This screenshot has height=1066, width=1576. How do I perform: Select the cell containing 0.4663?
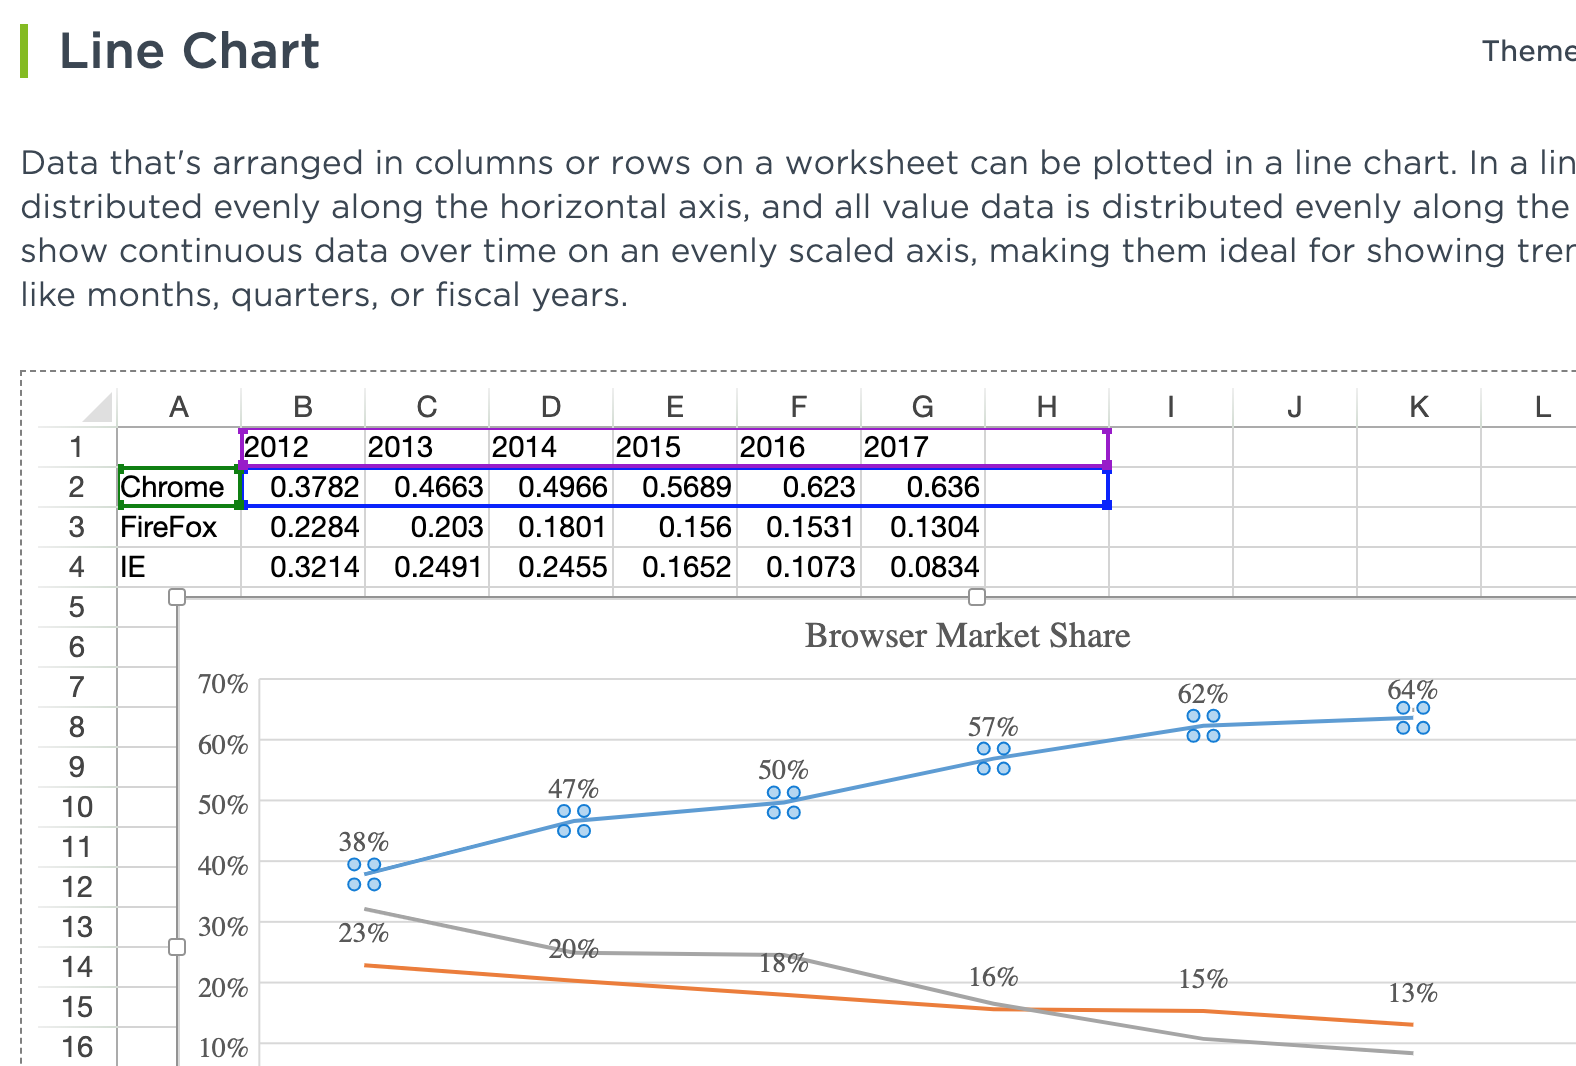coord(427,487)
